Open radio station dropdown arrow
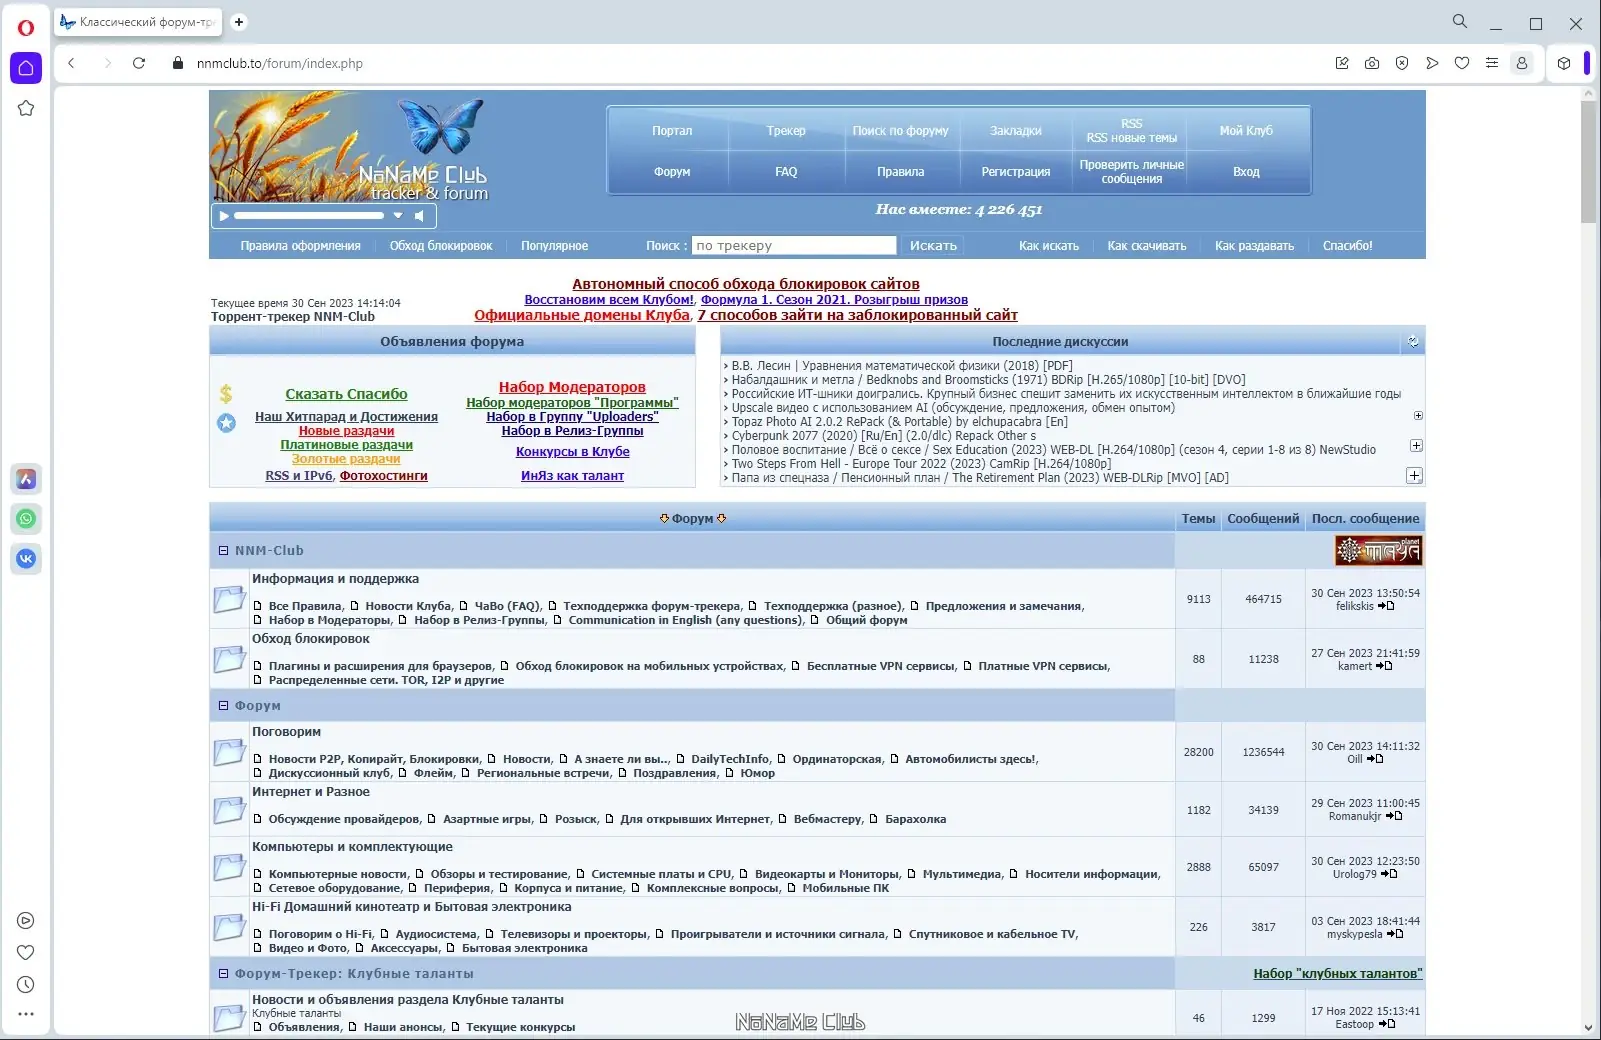Screen dimensions: 1601x1040 point(398,216)
